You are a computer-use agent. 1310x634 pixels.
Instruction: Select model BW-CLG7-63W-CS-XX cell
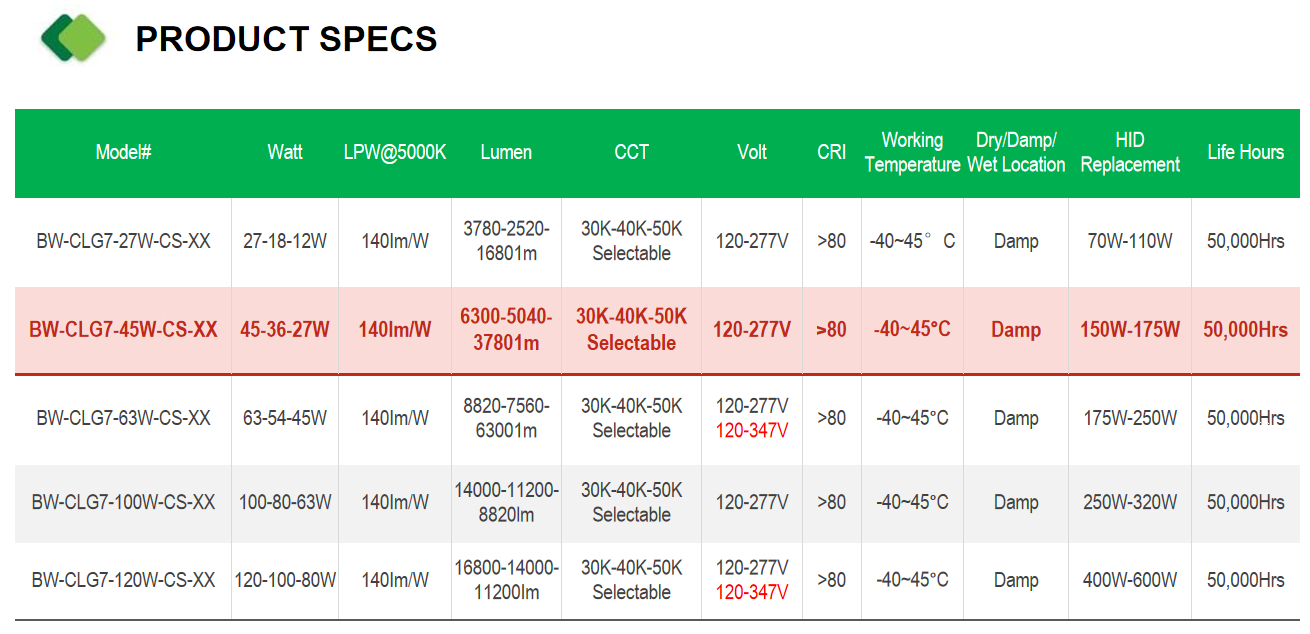(x=123, y=418)
